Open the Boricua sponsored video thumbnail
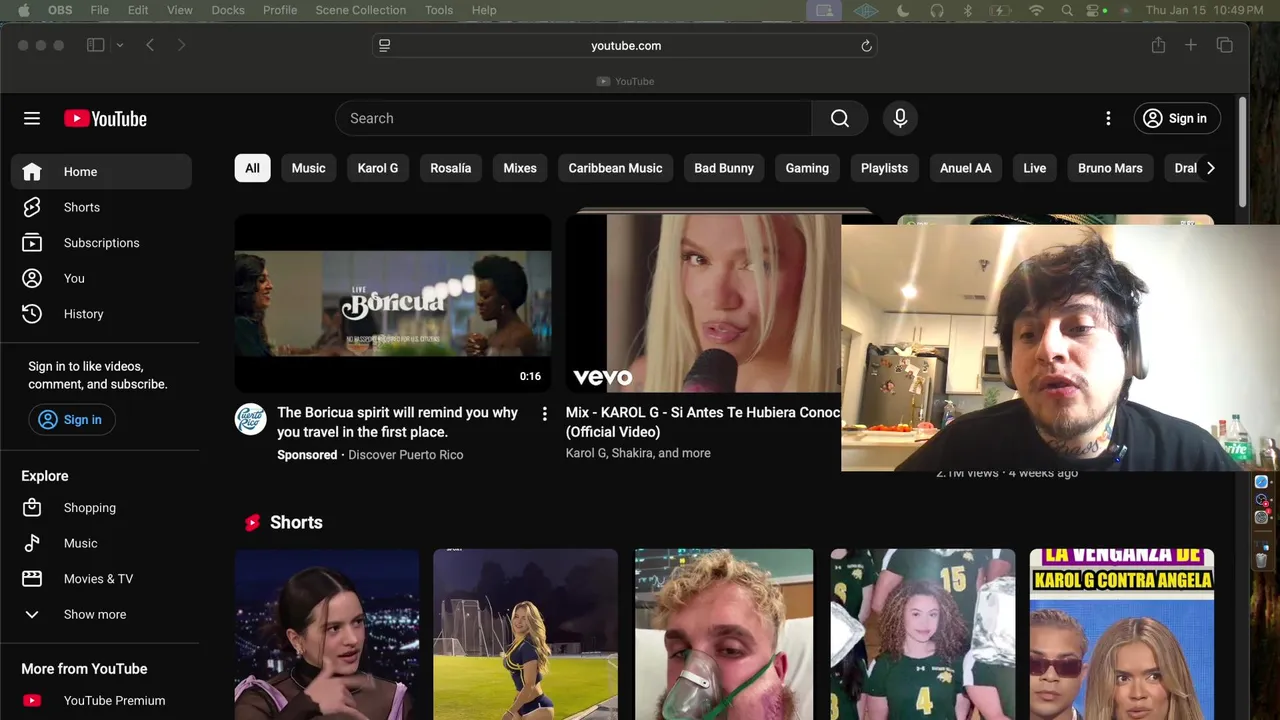 coord(393,303)
